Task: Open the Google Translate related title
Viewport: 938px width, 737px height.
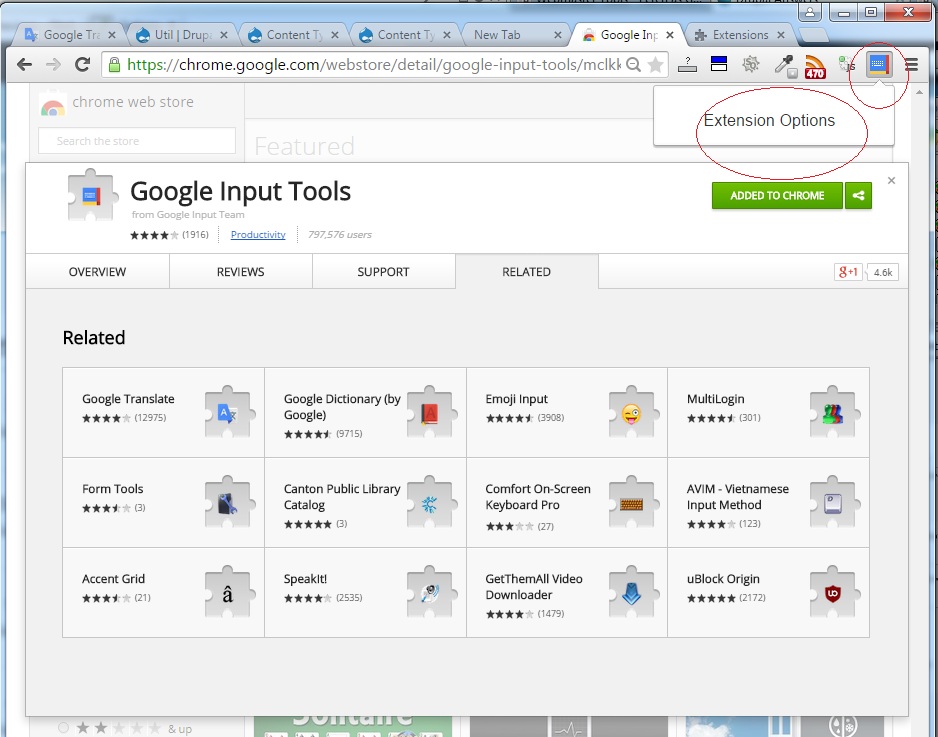Action: coord(128,399)
